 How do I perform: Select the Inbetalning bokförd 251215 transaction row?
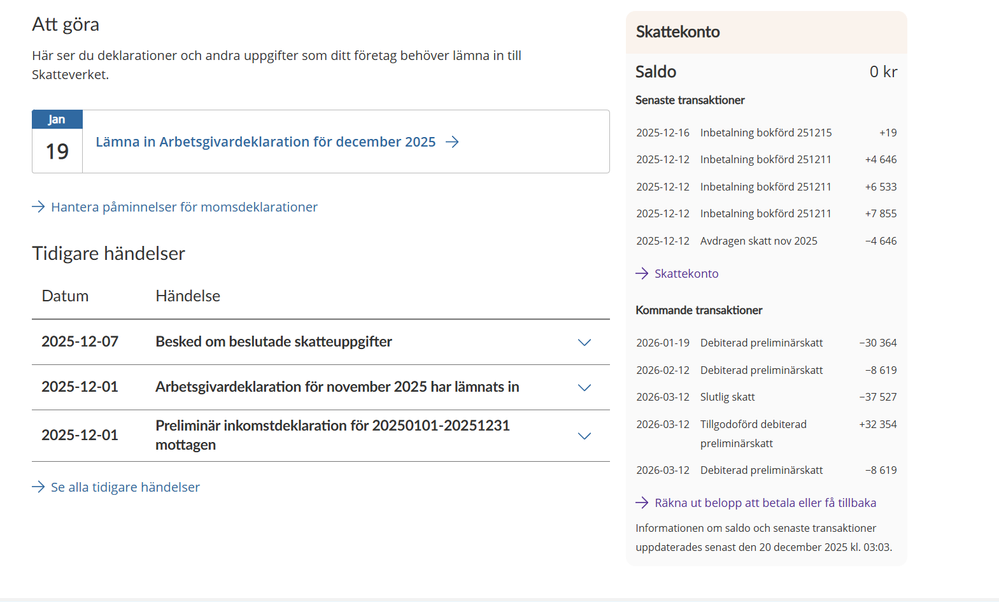point(765,132)
